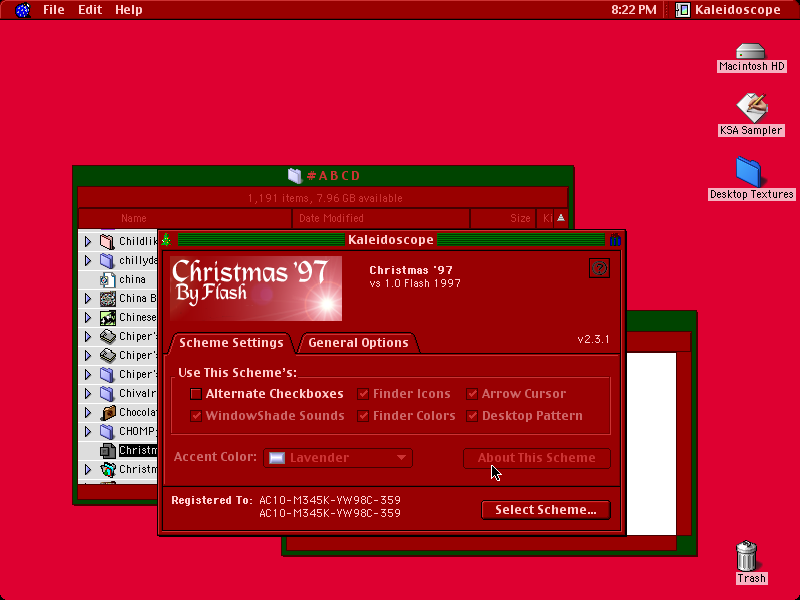Open the File menu
Viewport: 800px width, 600px height.
pyautogui.click(x=54, y=10)
